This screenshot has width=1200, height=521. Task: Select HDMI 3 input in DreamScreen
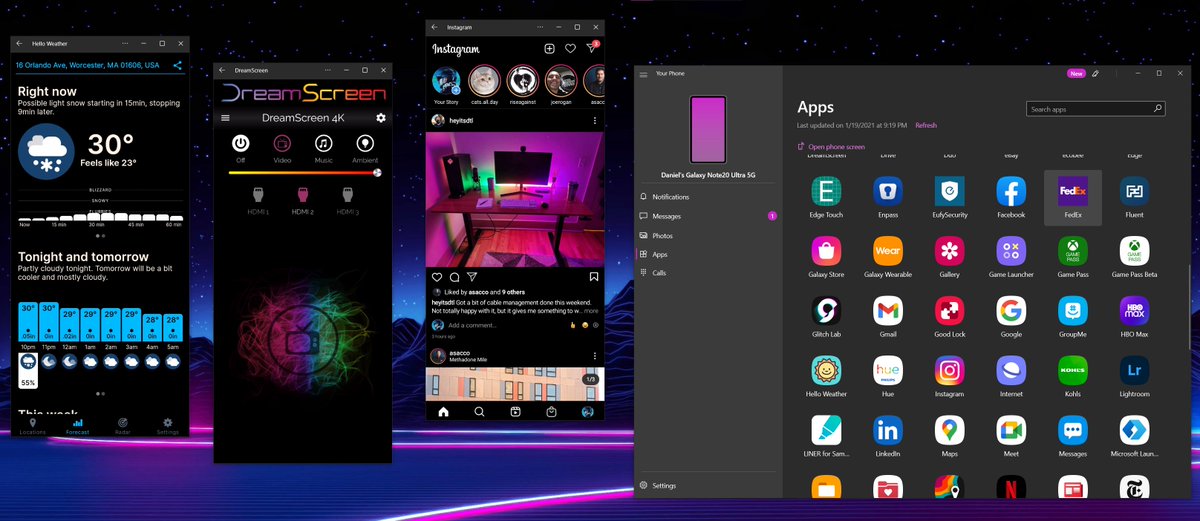(x=347, y=199)
